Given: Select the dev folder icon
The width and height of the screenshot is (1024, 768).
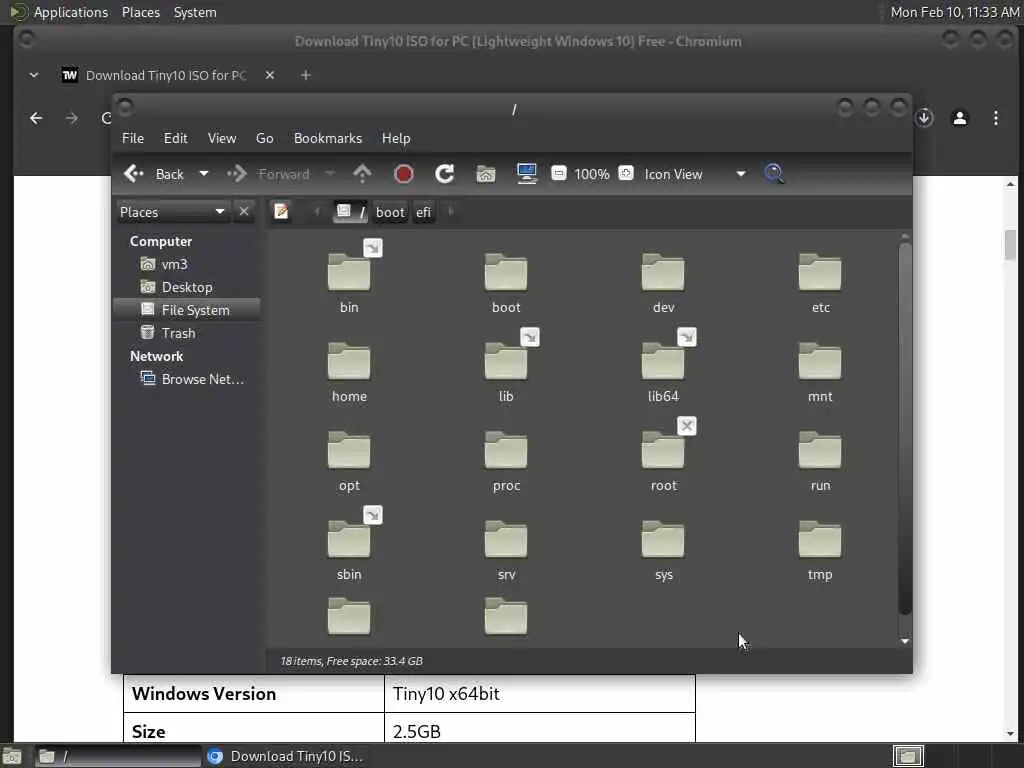Looking at the screenshot, I should pos(663,272).
